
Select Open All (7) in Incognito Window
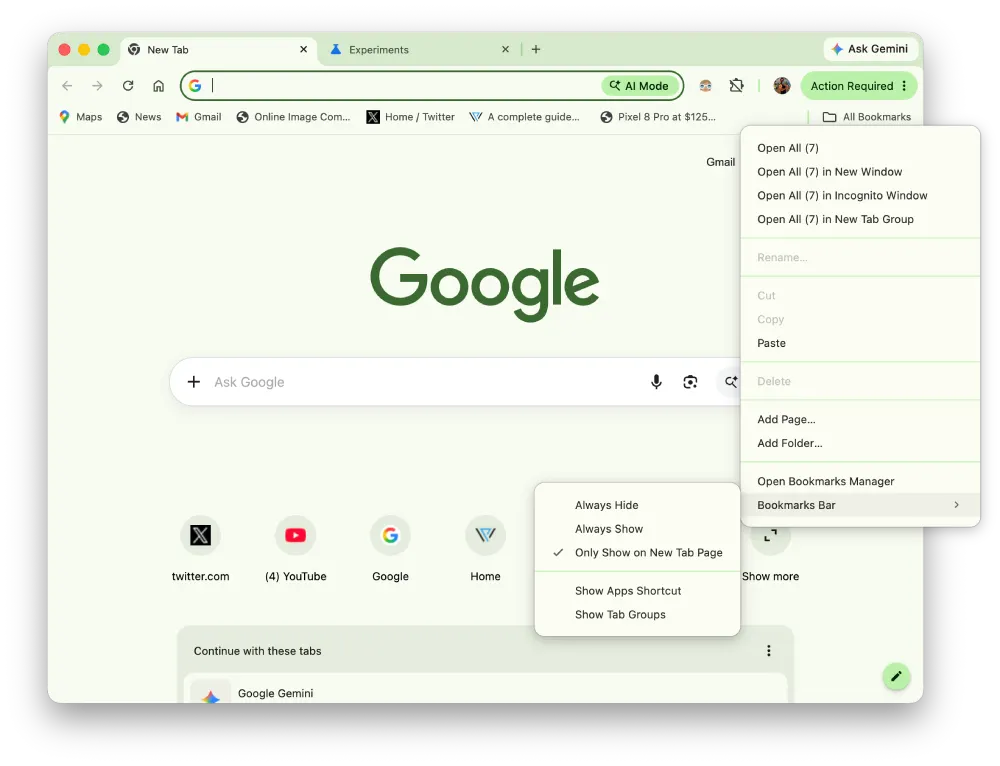click(860, 195)
